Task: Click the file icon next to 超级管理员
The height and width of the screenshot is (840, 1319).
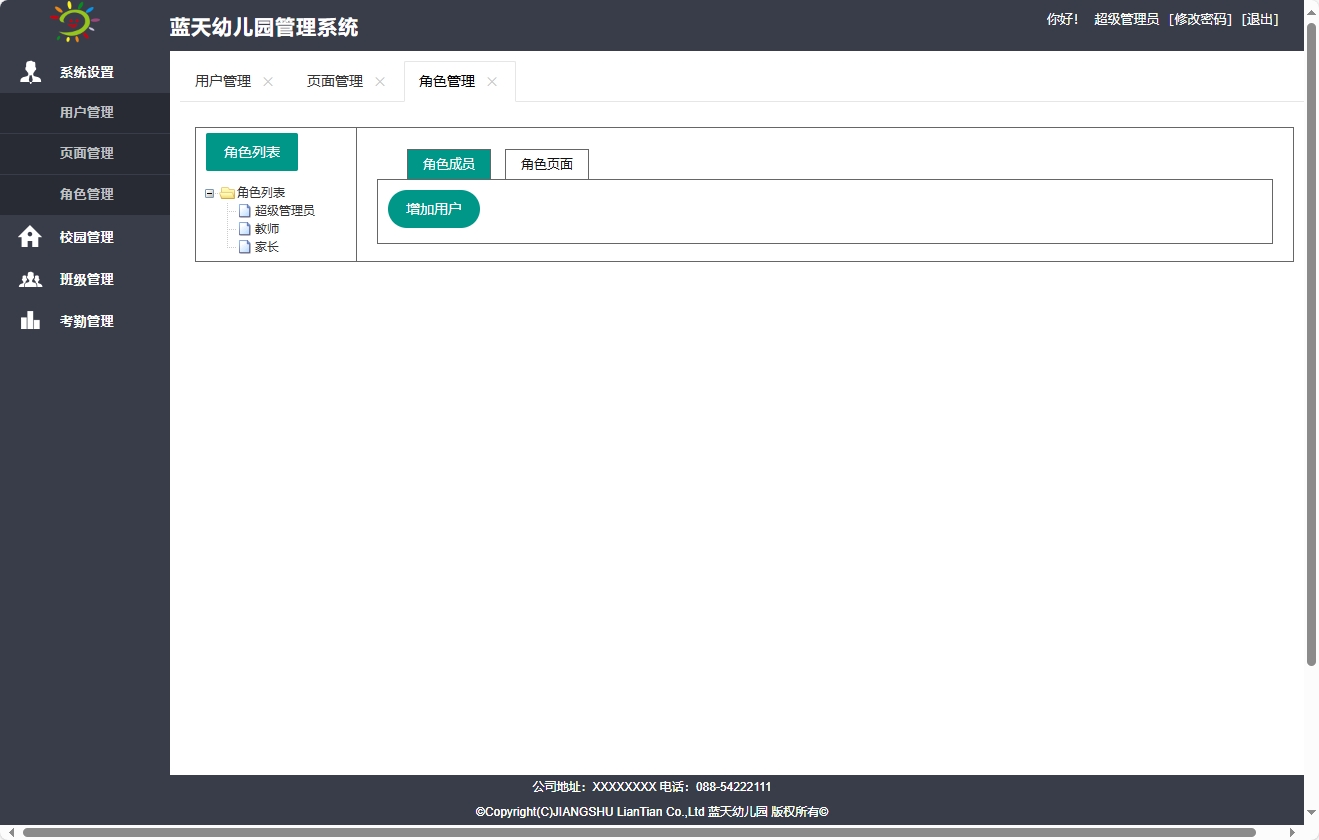Action: coord(245,210)
